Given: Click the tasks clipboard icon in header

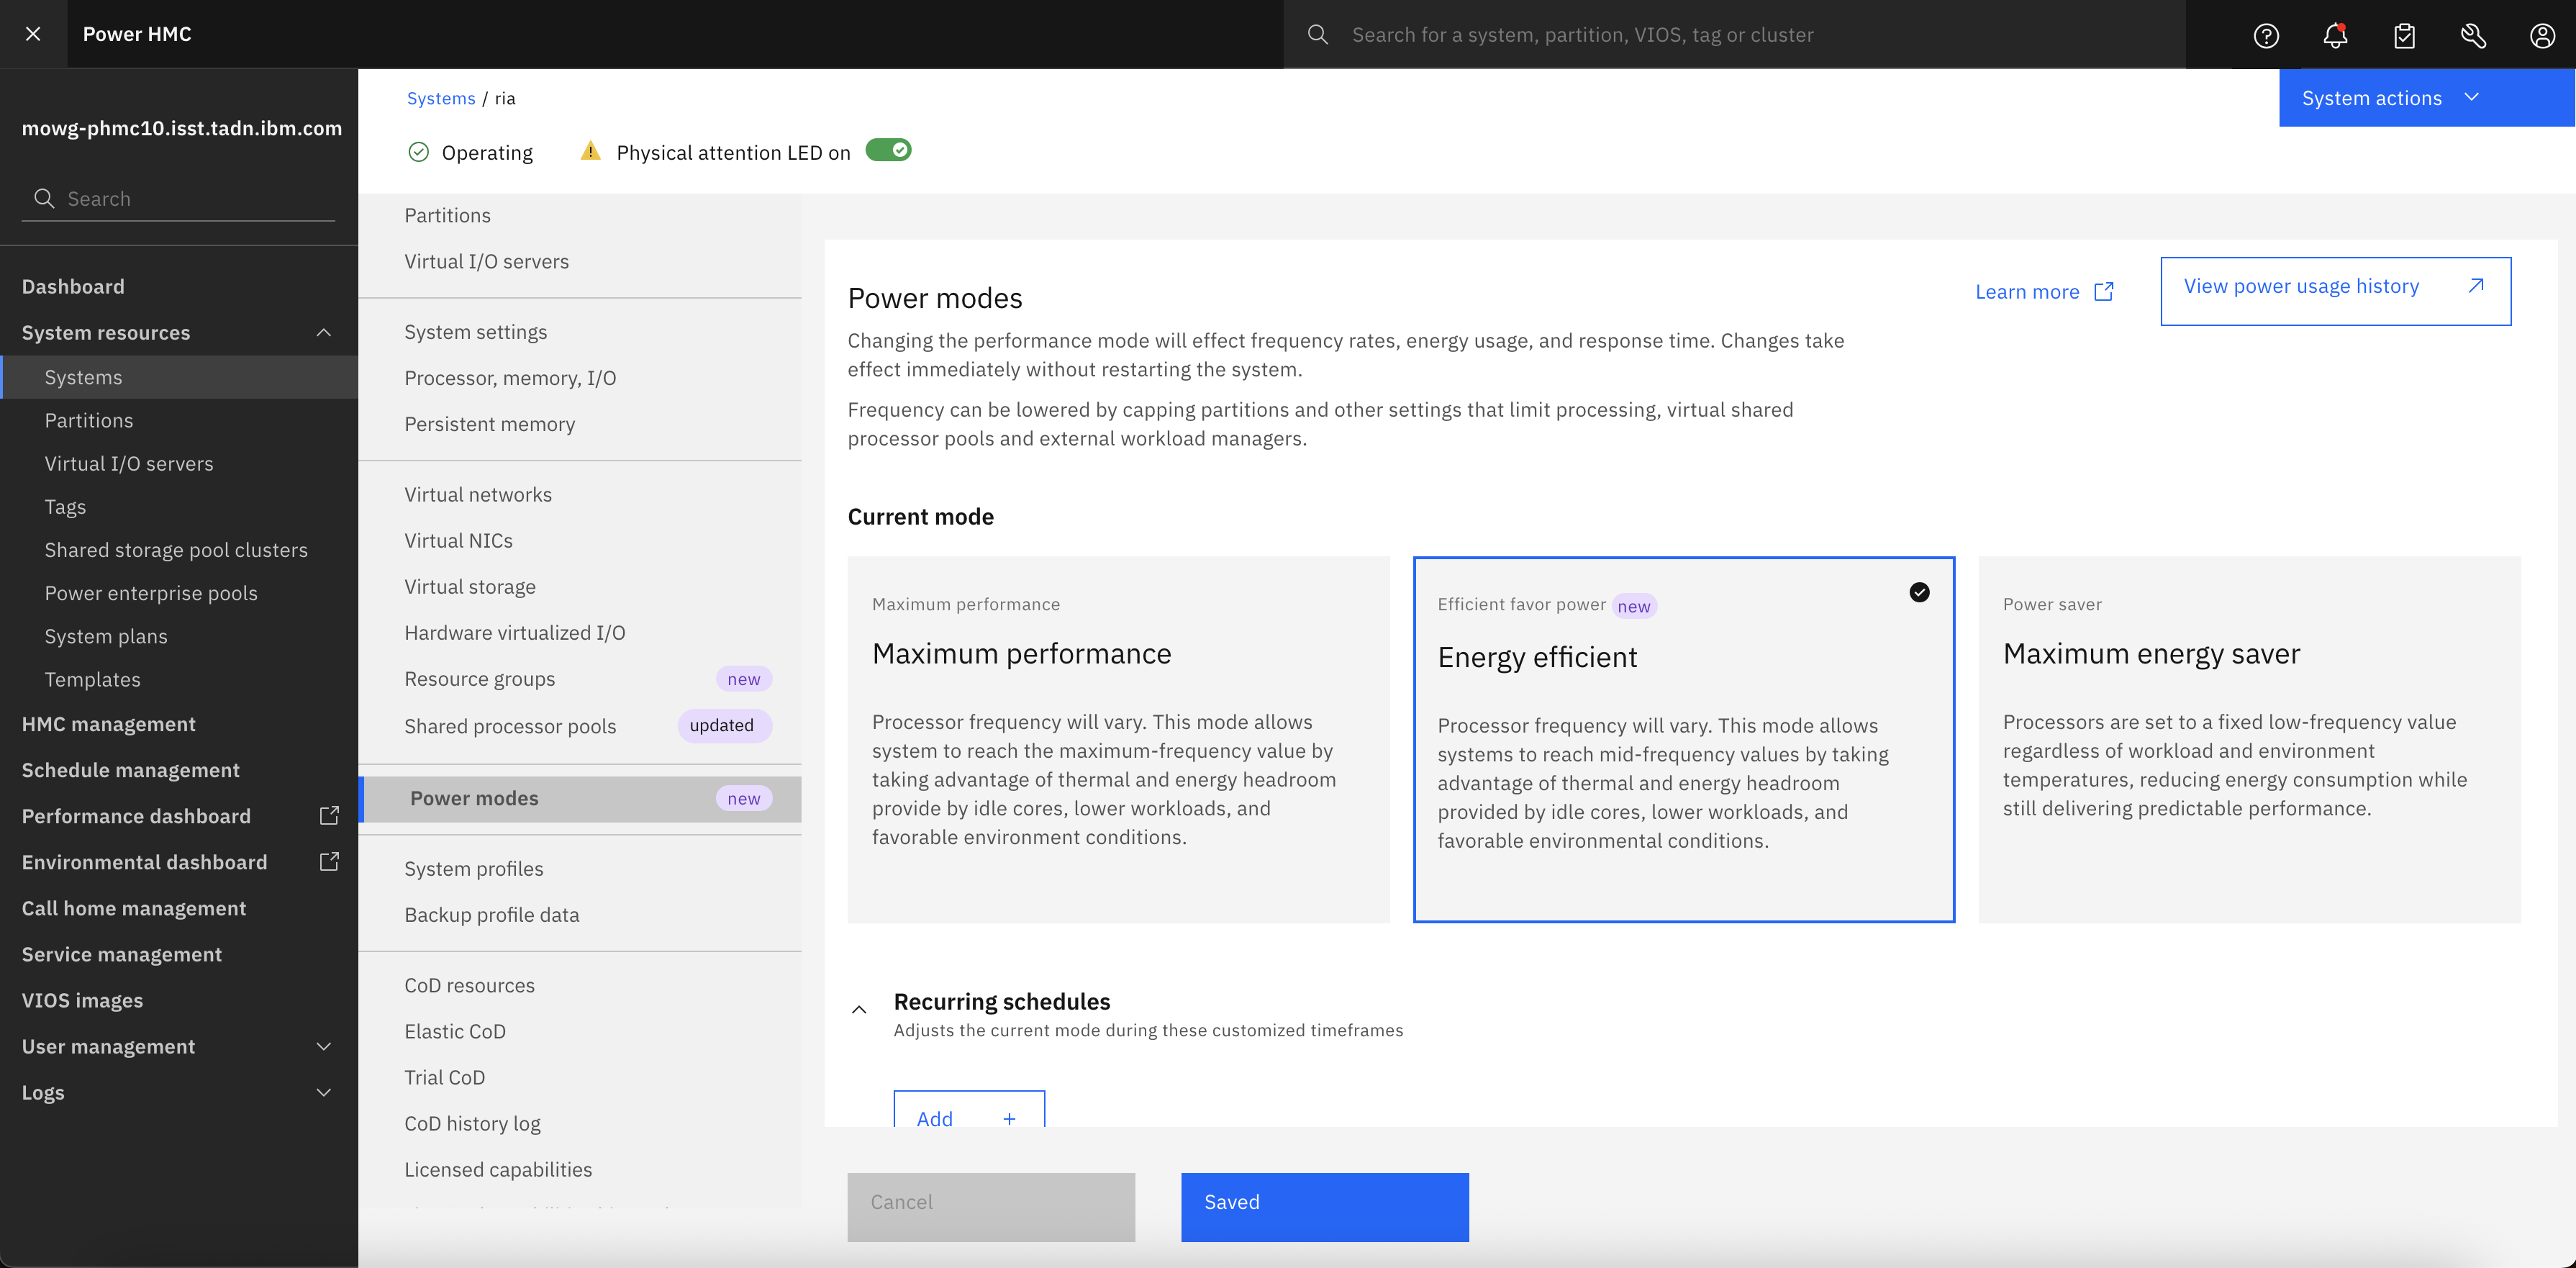Looking at the screenshot, I should pos(2405,34).
